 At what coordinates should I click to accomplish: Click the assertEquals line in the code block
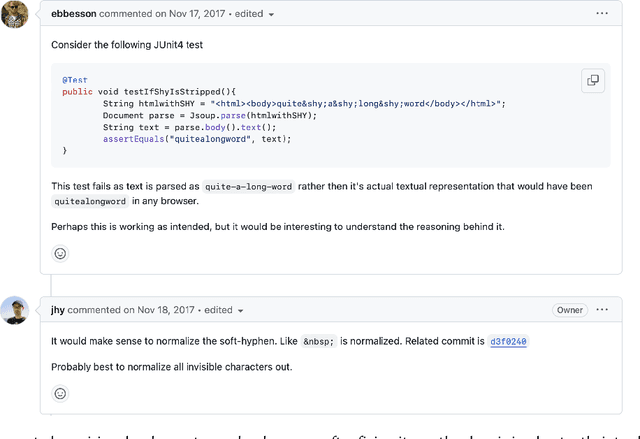click(x=196, y=139)
